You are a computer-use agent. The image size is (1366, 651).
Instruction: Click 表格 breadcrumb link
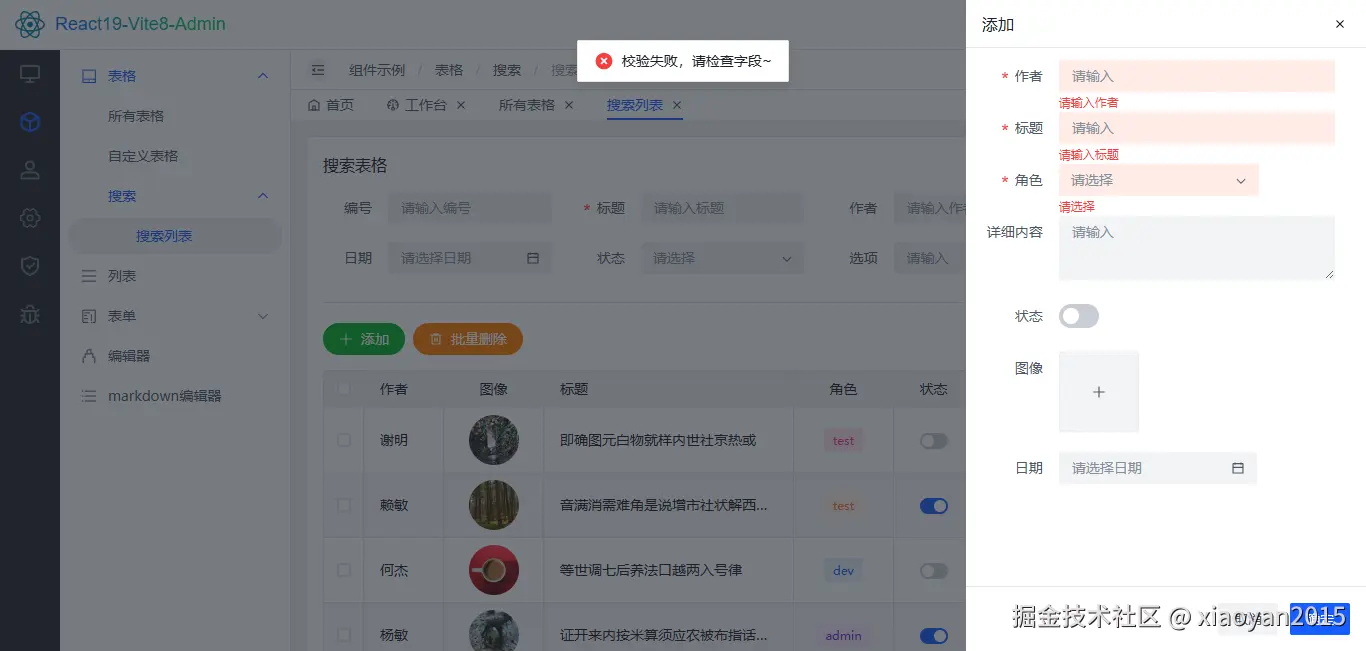coord(449,70)
